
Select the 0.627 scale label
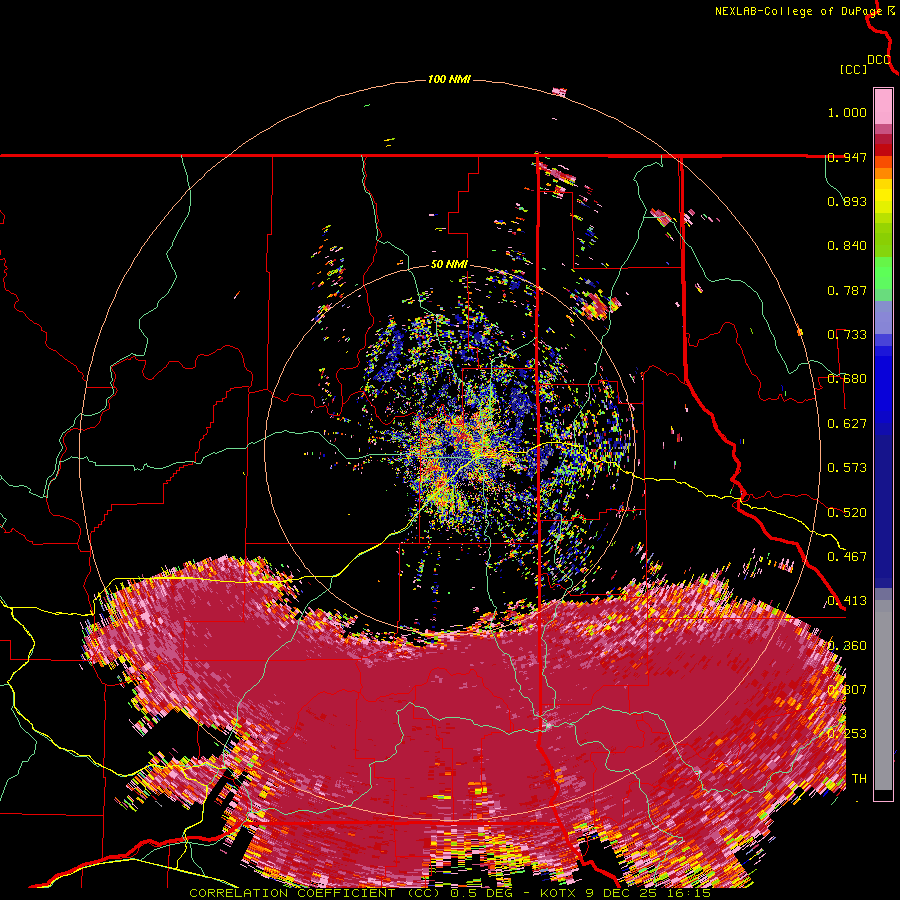pyautogui.click(x=847, y=424)
